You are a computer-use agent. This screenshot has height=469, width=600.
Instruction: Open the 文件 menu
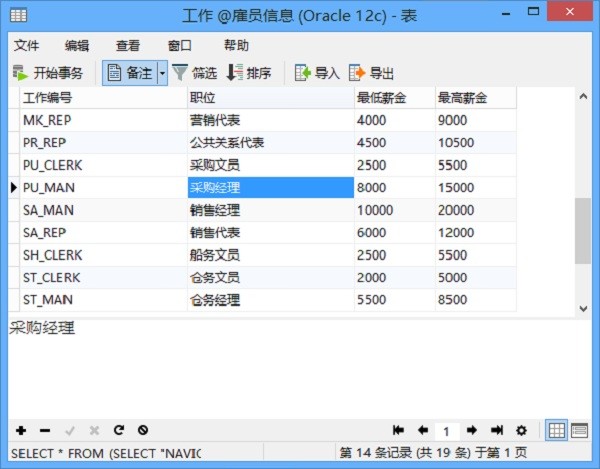[x=27, y=45]
